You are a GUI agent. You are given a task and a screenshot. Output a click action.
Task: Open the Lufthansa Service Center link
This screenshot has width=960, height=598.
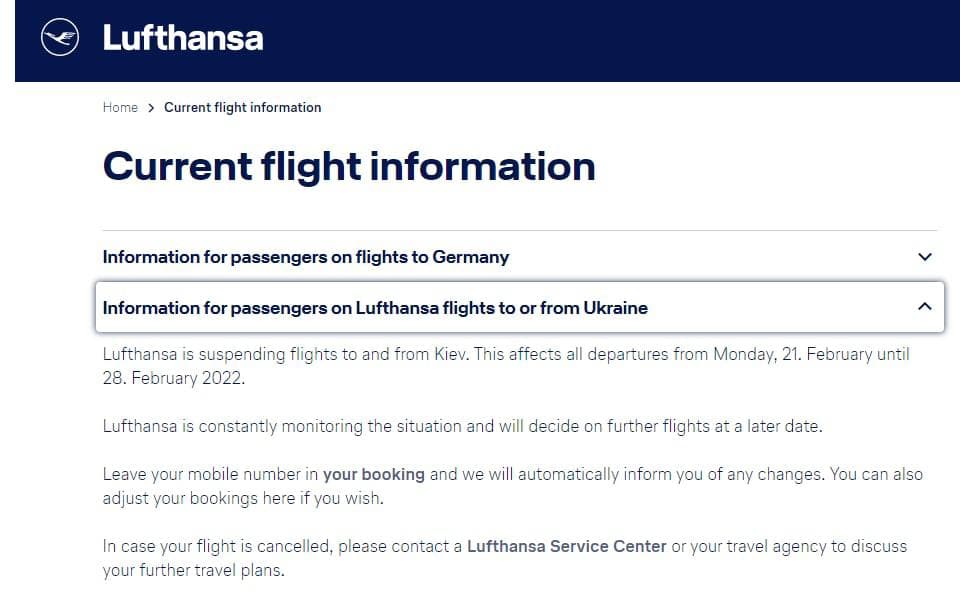[x=566, y=546]
